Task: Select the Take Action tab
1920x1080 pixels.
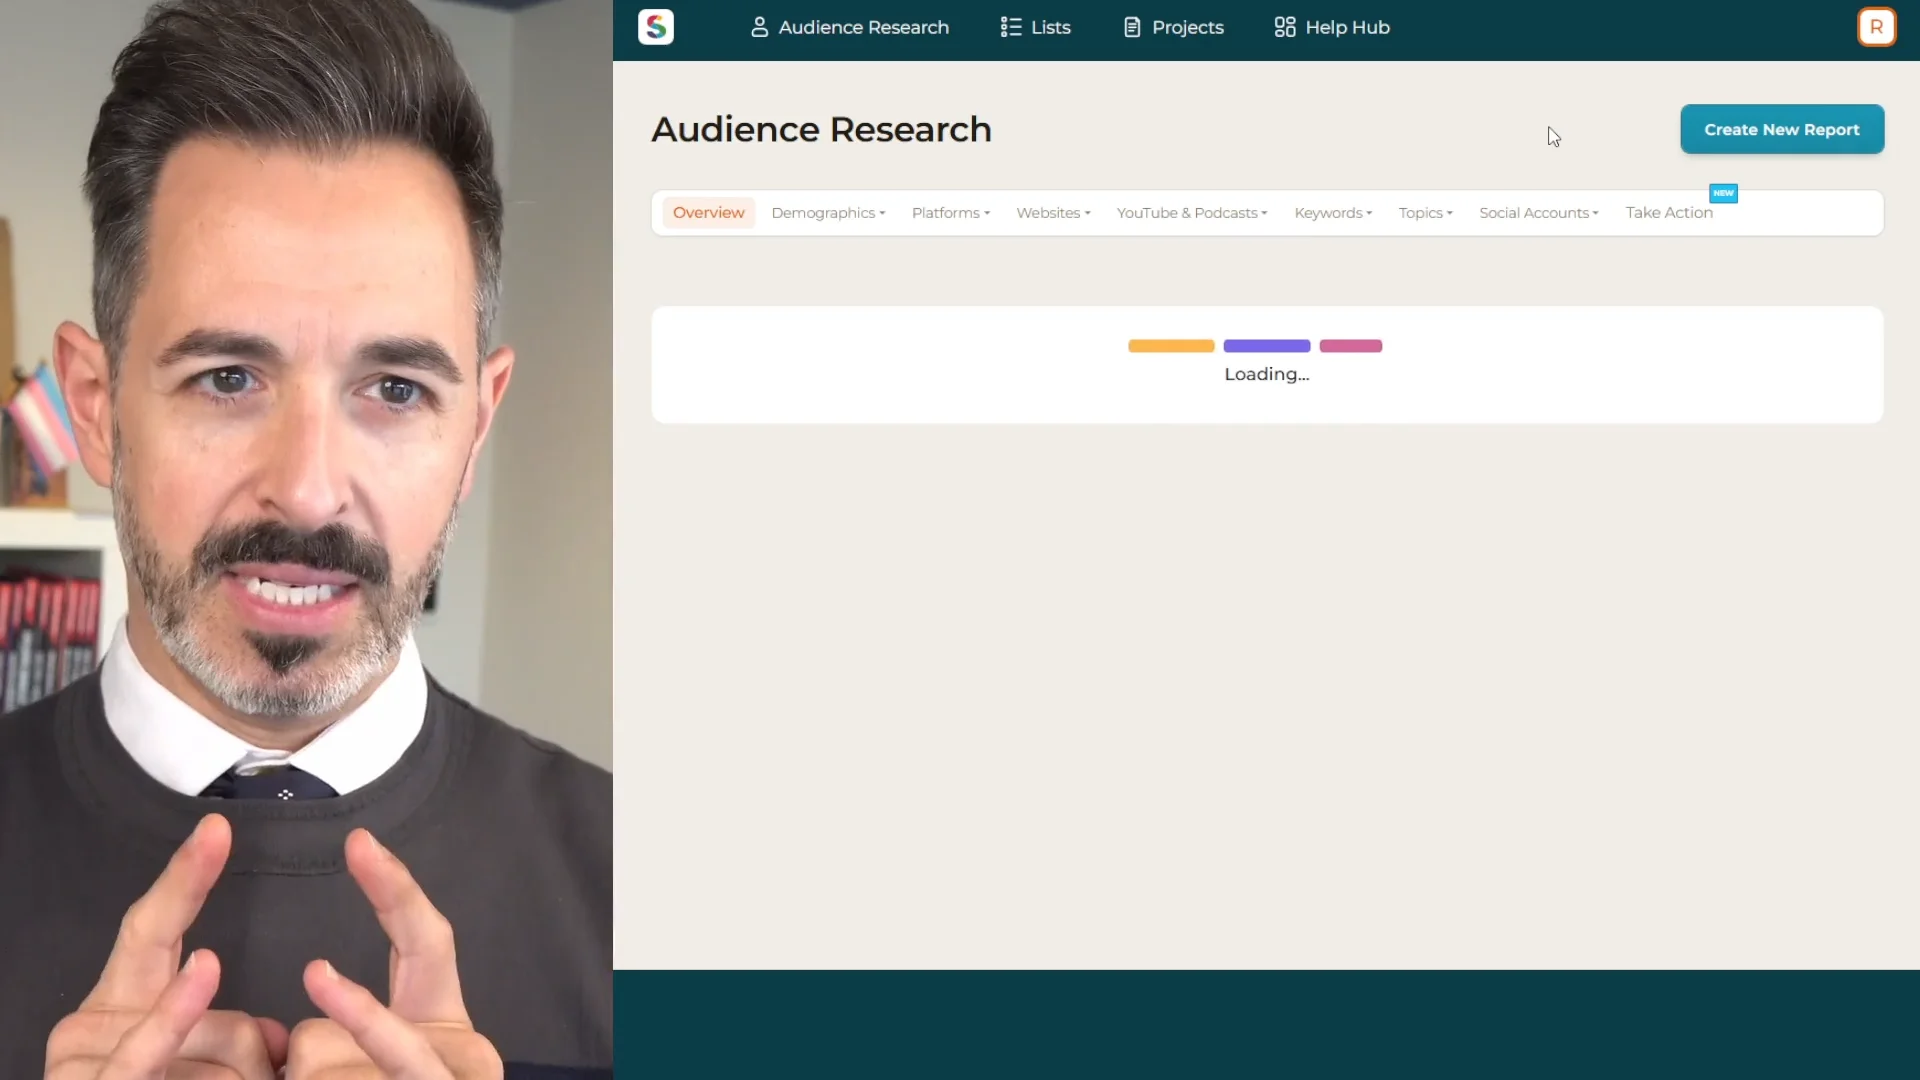Action: point(1669,212)
